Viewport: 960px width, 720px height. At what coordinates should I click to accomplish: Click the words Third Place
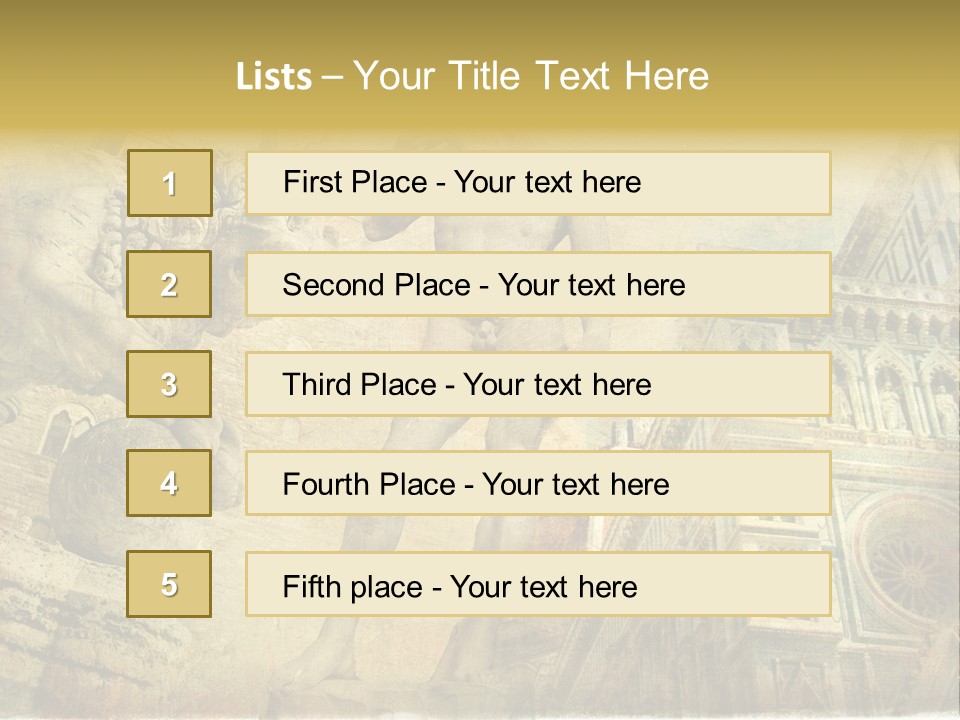[x=359, y=384]
